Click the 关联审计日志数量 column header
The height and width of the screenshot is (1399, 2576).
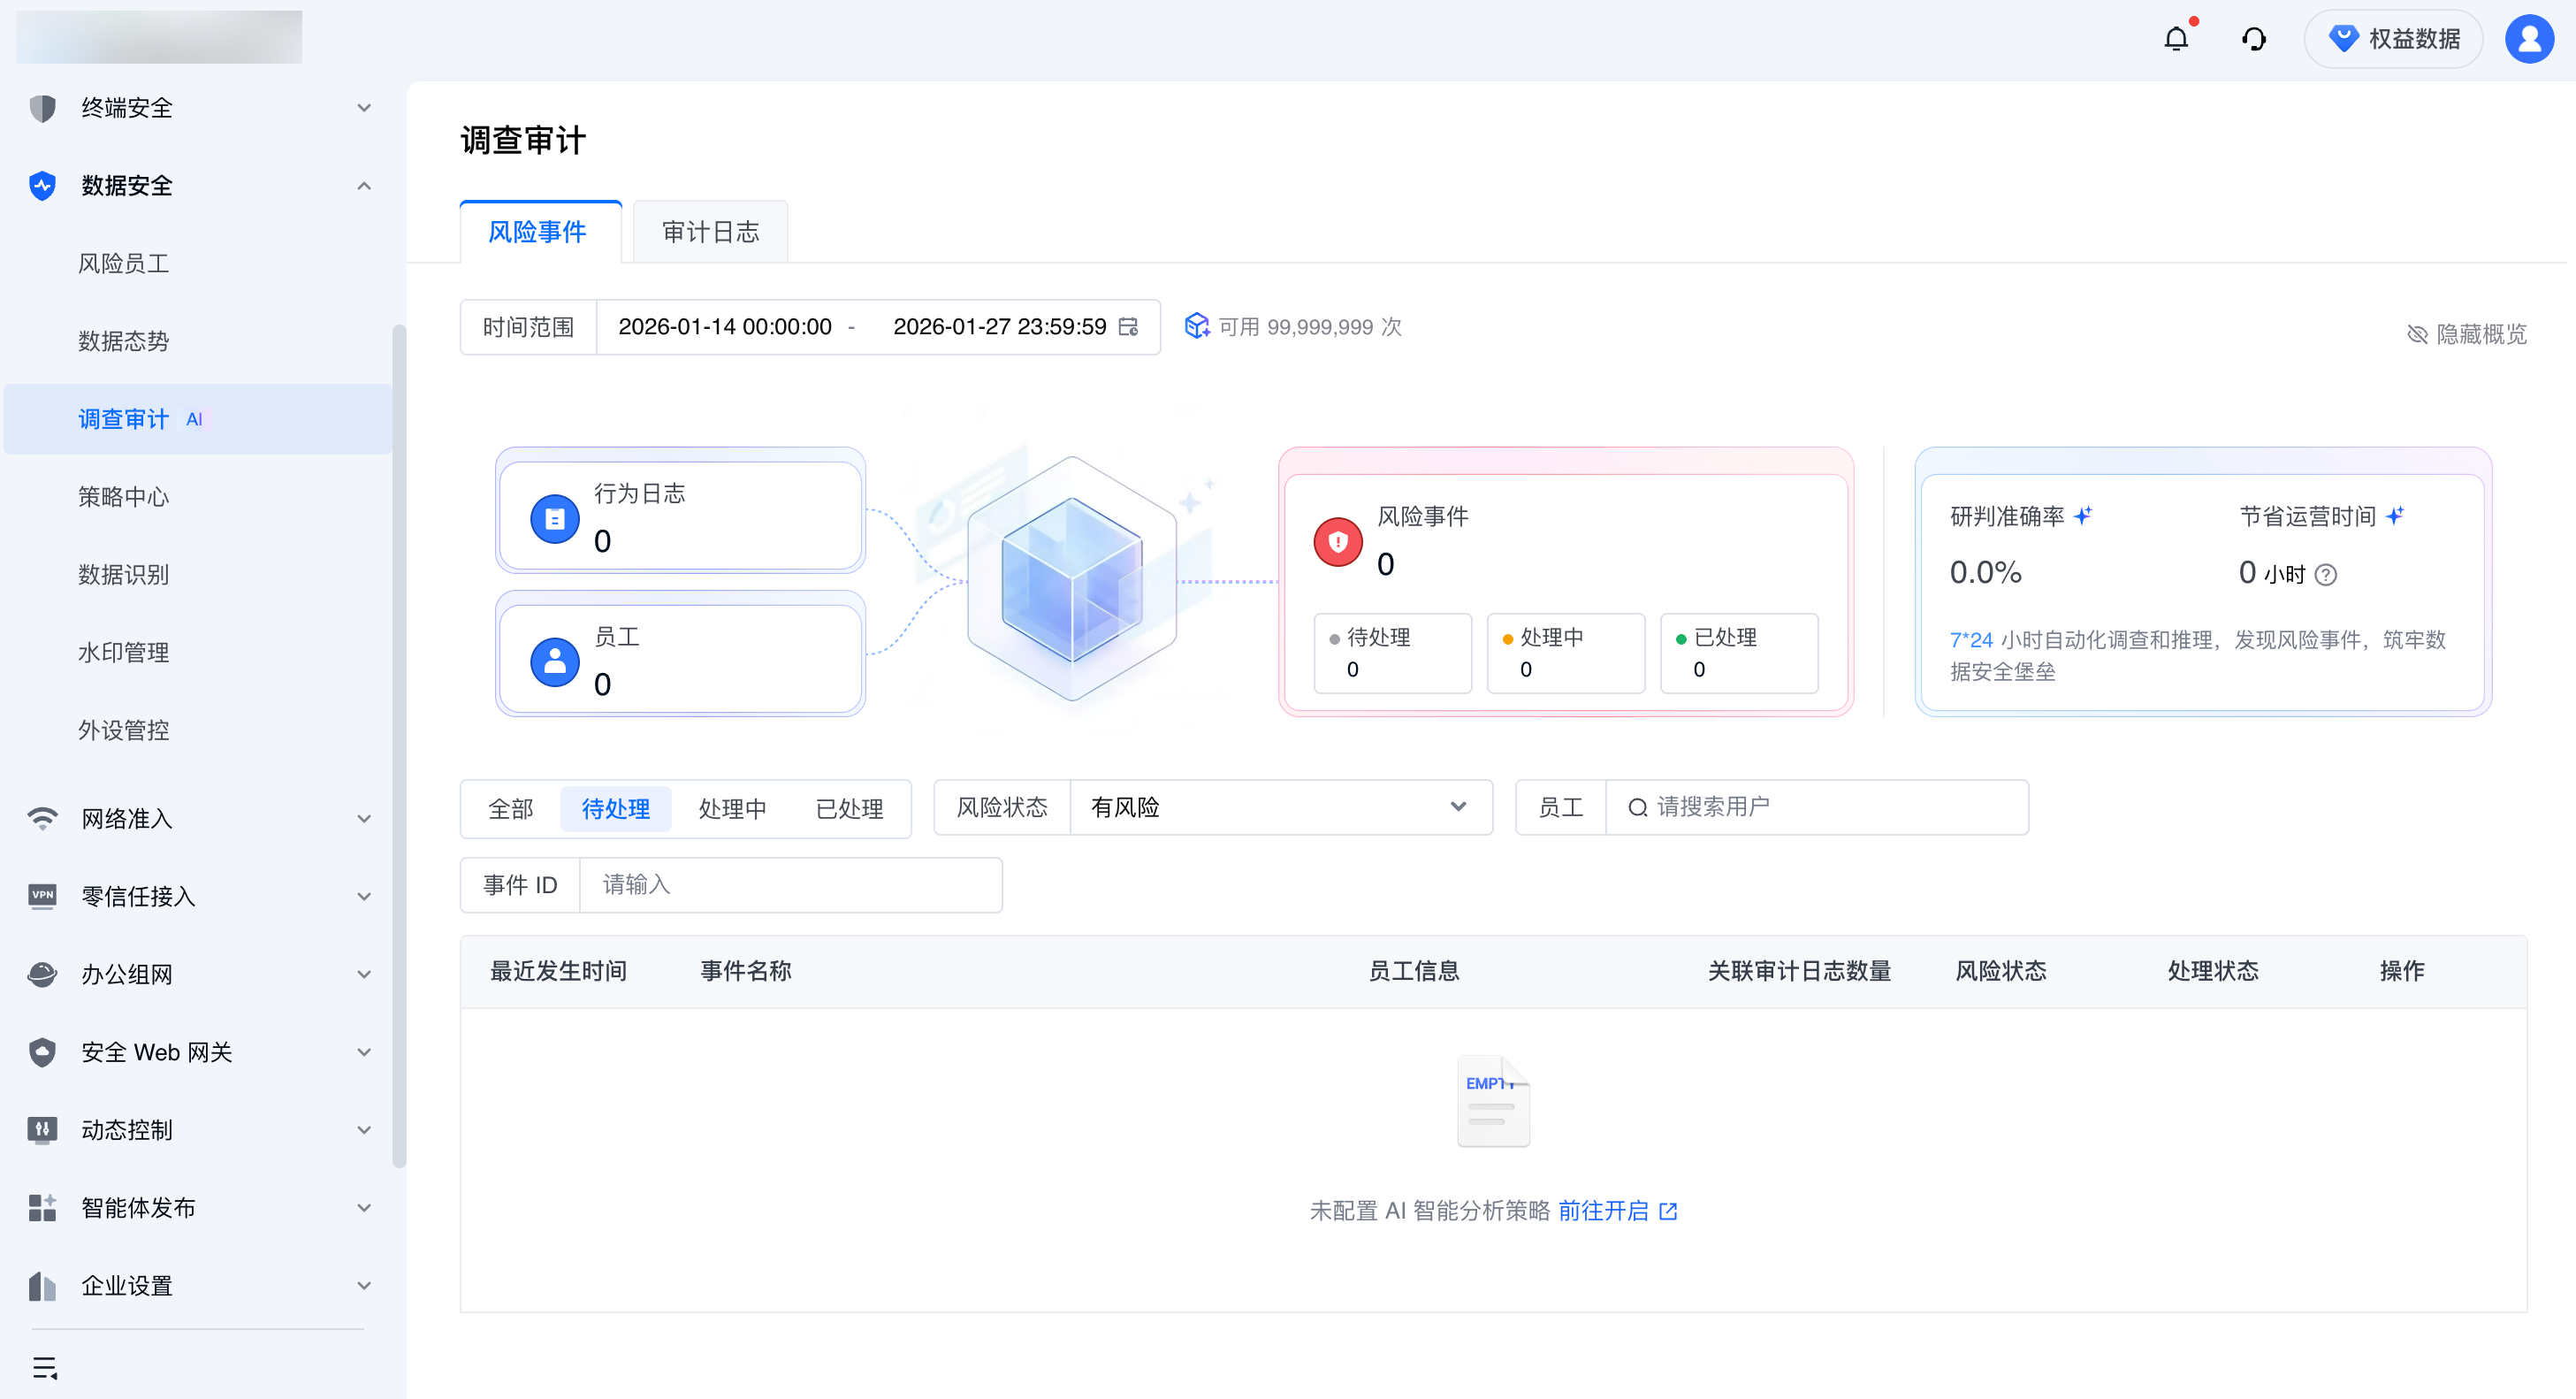click(1799, 971)
